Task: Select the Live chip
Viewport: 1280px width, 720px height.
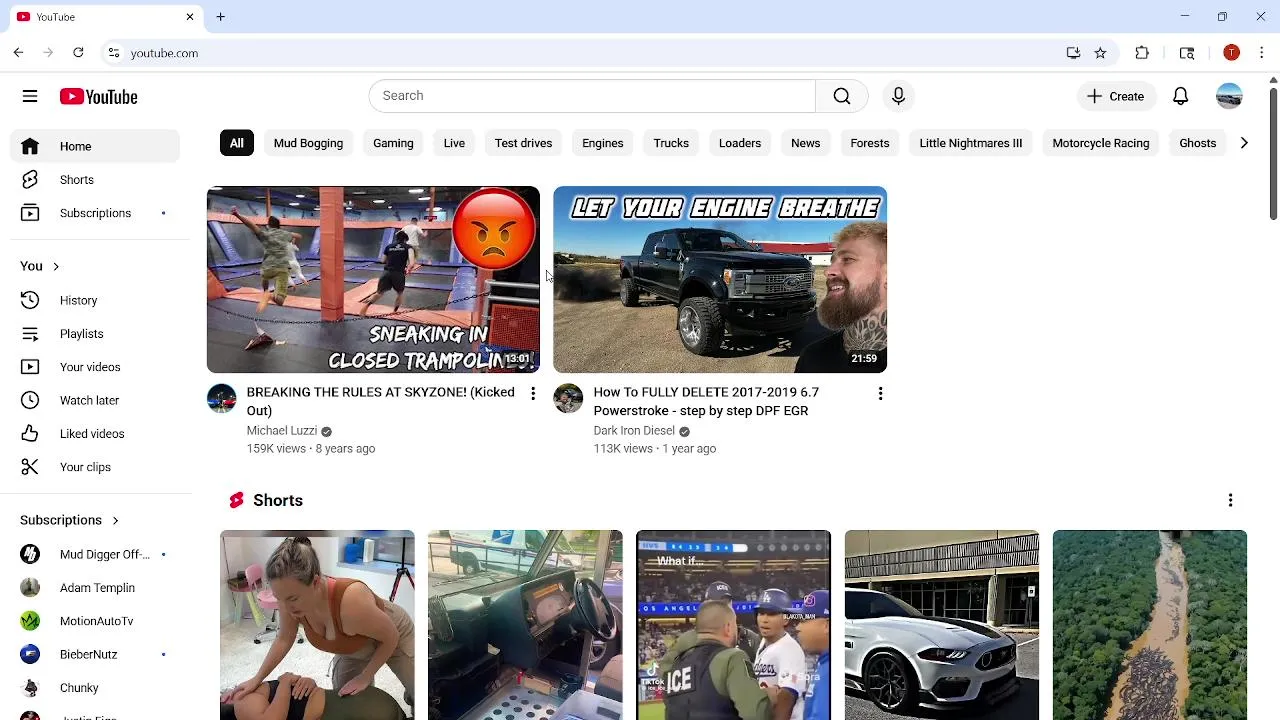Action: click(454, 143)
